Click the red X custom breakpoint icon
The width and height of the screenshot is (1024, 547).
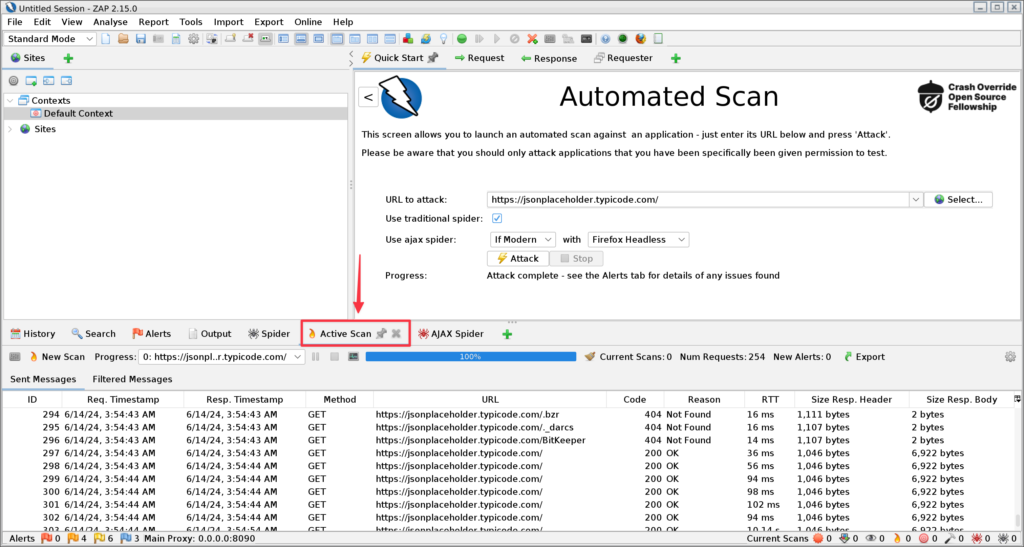click(532, 39)
